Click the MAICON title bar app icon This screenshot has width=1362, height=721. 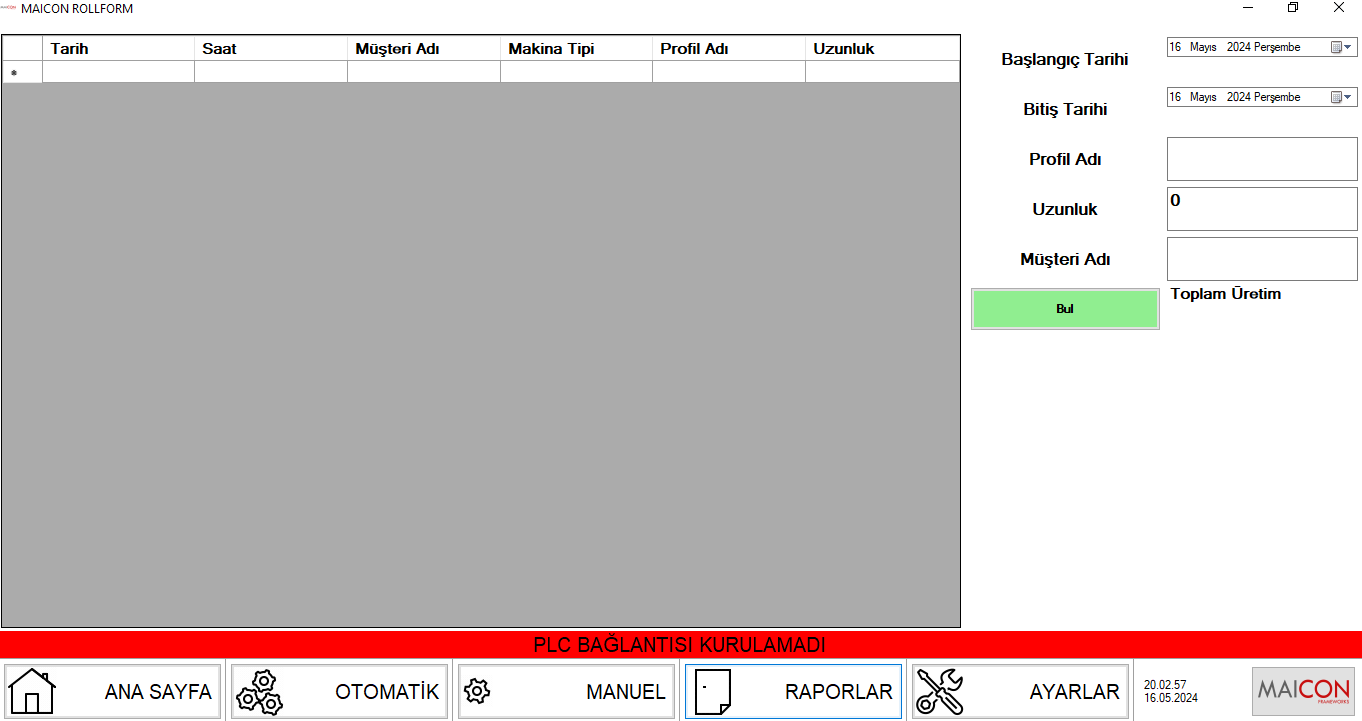coord(9,8)
